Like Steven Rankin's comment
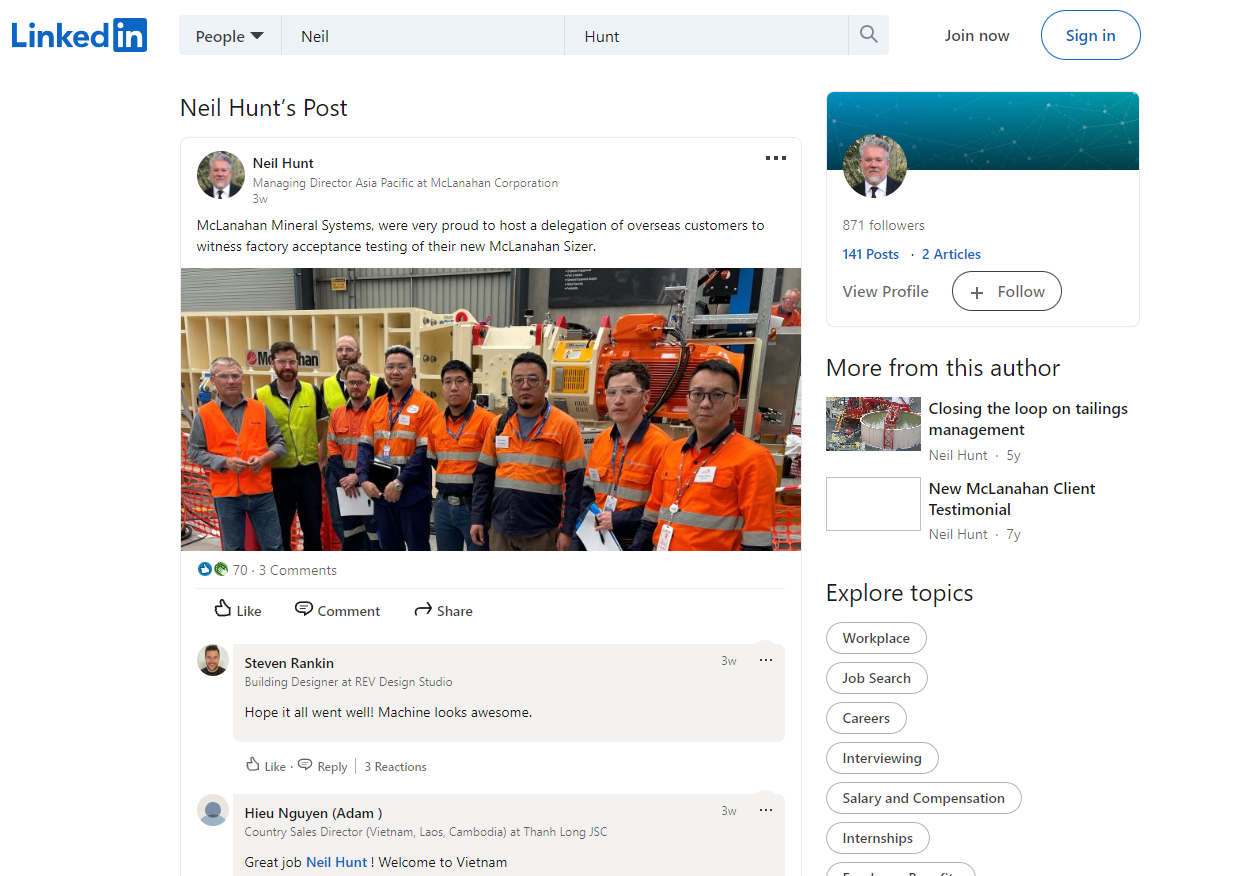 click(x=266, y=766)
